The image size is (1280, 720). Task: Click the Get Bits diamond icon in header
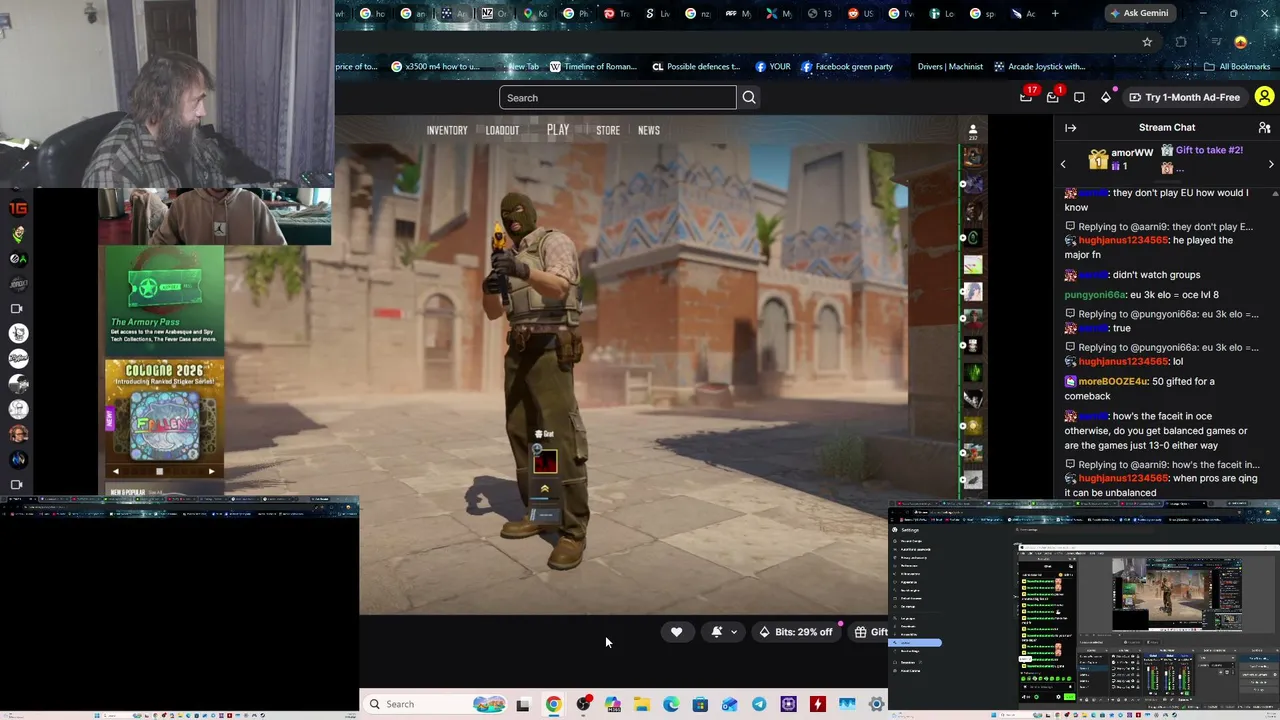pos(1106,97)
